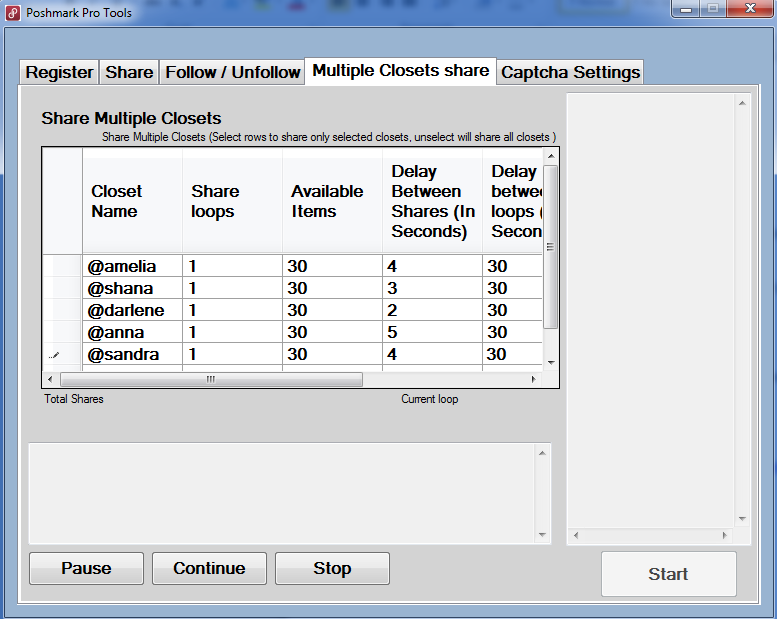Open the Follow / Unfollow tab
Viewport: 777px width, 619px height.
(232, 72)
